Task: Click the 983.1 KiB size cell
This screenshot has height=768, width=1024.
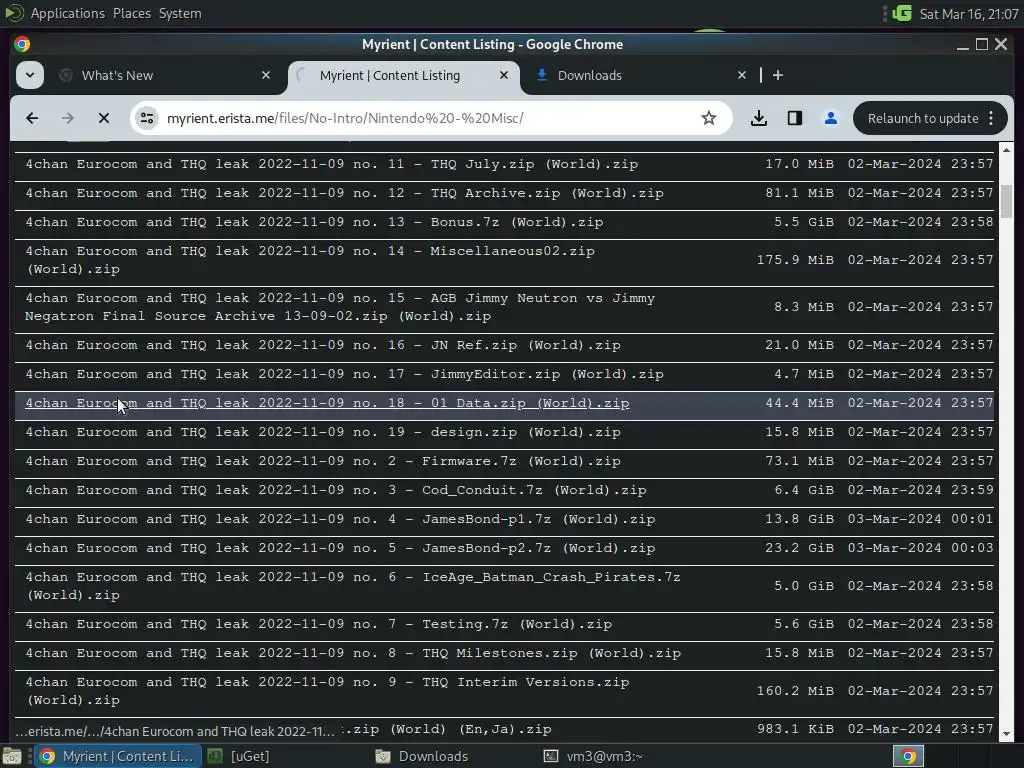Action: [x=795, y=729]
